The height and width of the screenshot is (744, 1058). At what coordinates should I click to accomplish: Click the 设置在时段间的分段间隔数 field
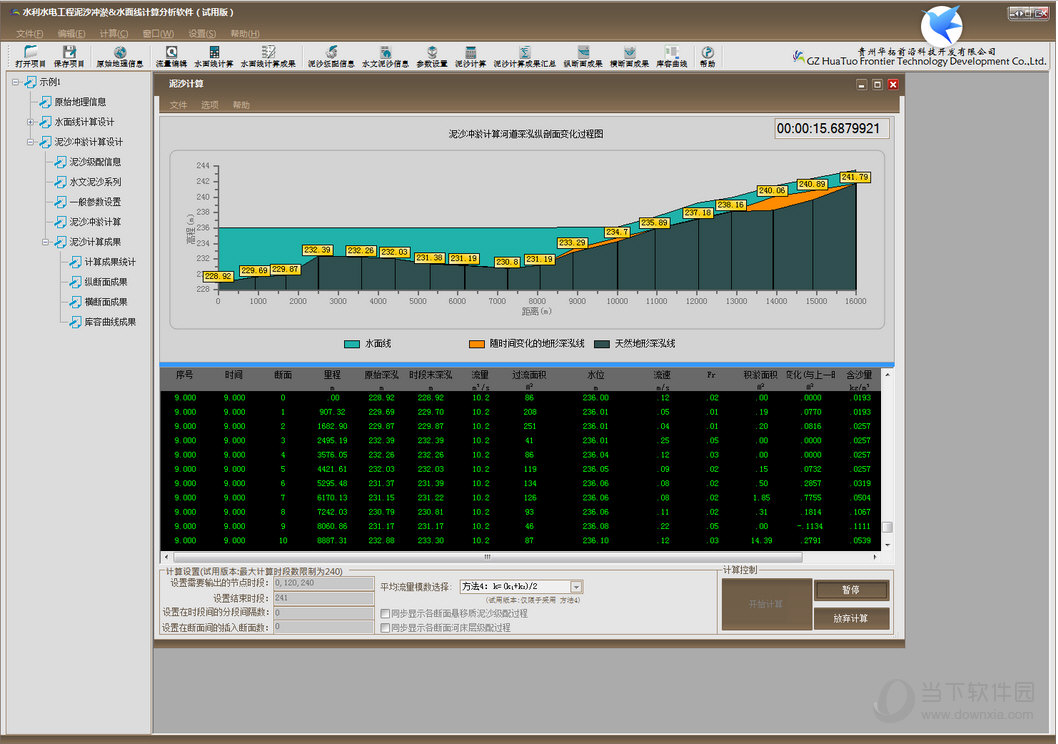323,612
